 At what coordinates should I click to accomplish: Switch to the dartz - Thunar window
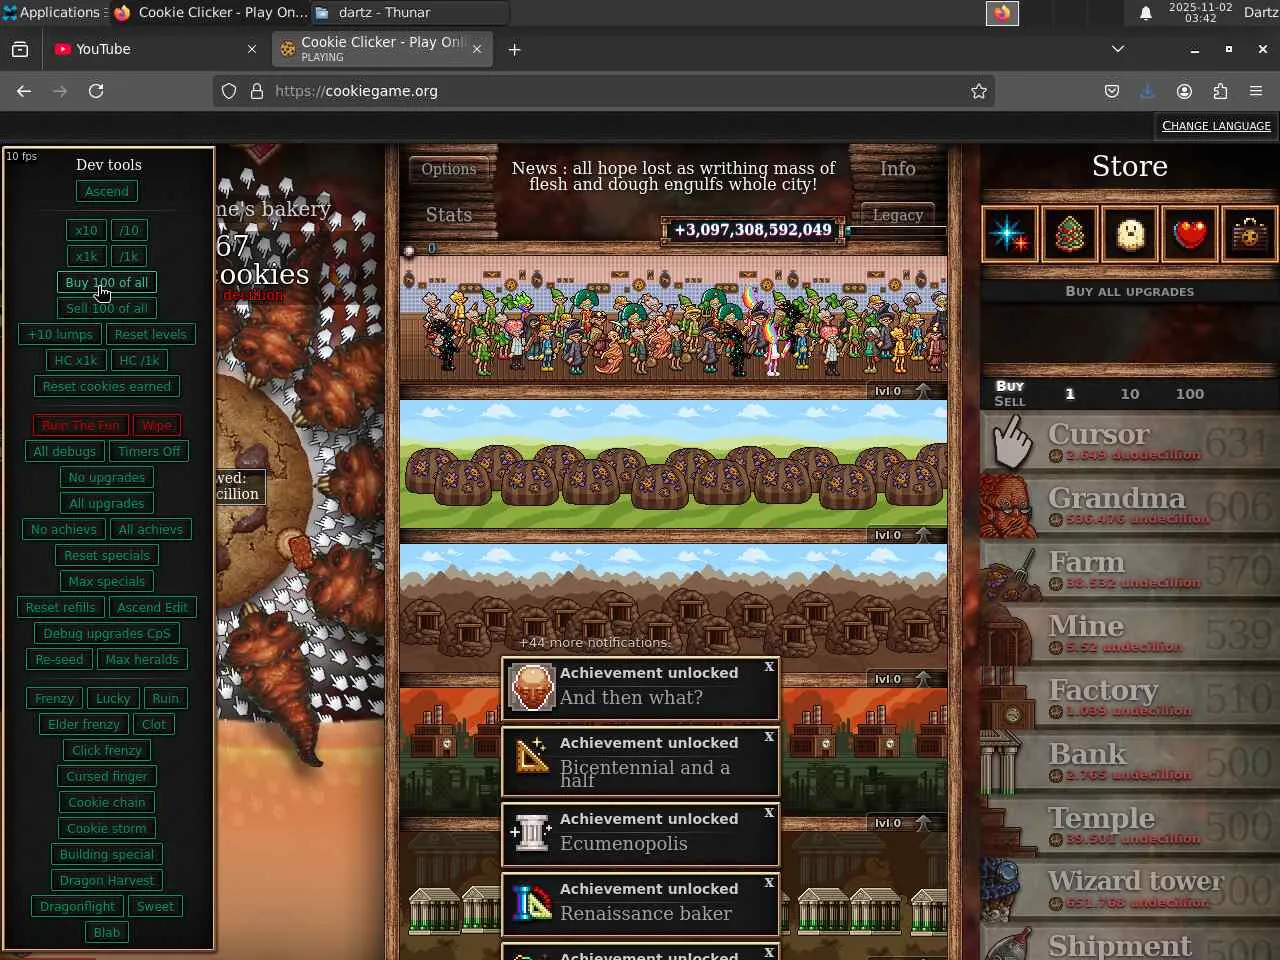click(x=408, y=13)
